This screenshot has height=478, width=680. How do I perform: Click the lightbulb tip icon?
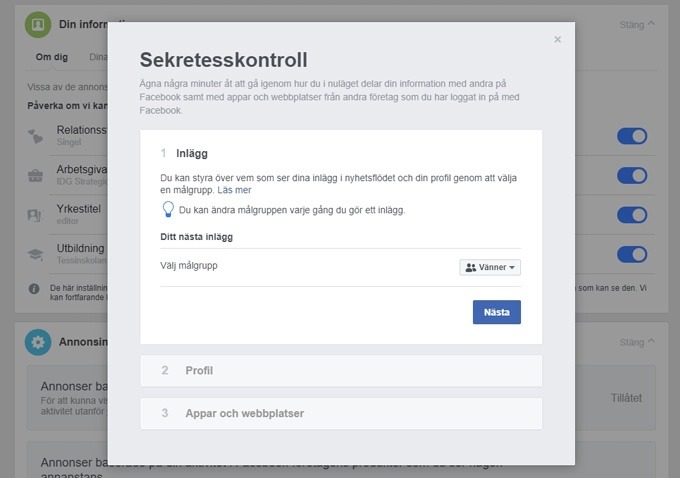pos(168,210)
